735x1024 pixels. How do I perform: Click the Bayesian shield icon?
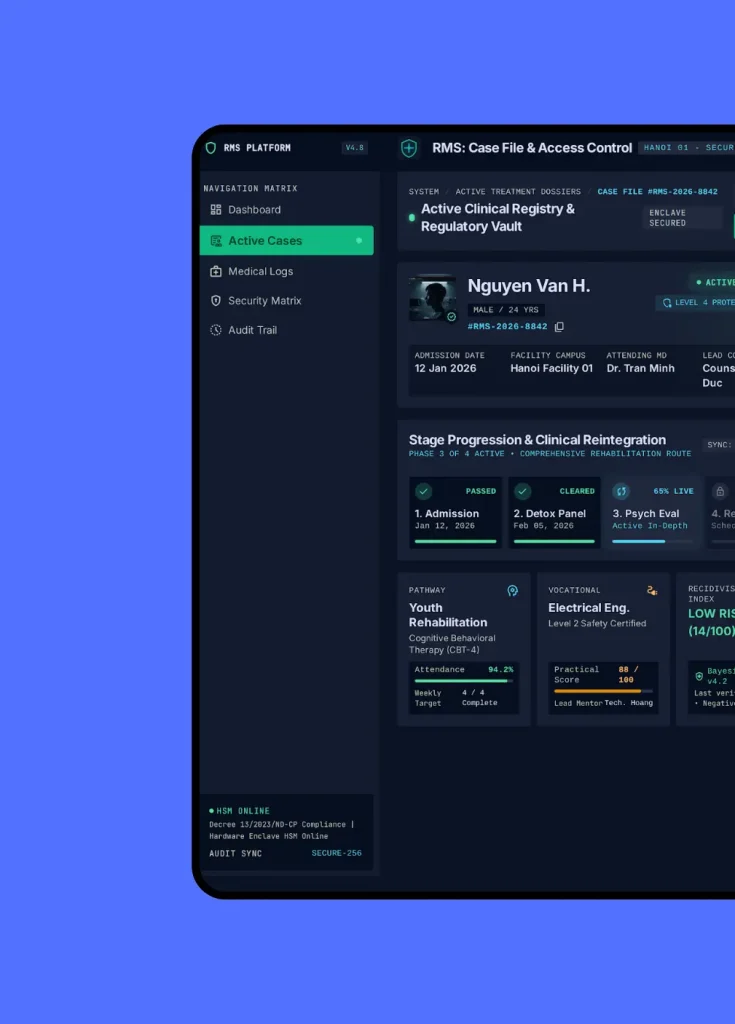point(699,676)
